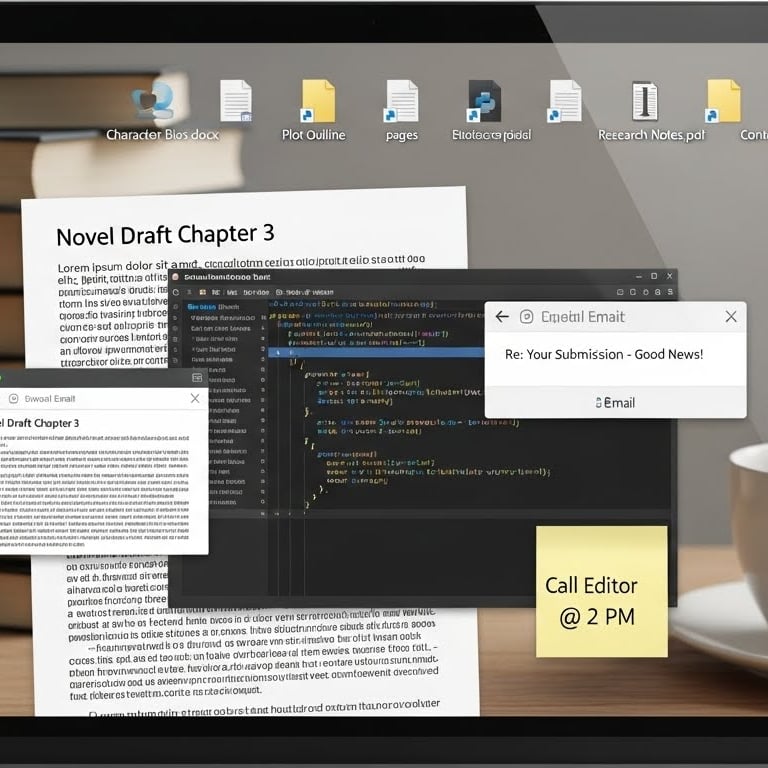The image size is (768, 768).
Task: Click the layout icon above small email window
Action: [x=197, y=378]
